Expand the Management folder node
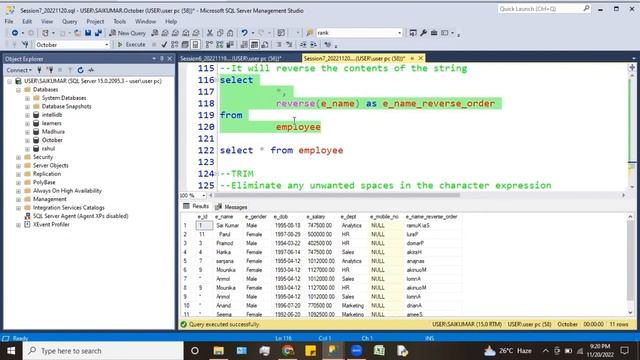Screen dimensions: 640x360 (18, 199)
